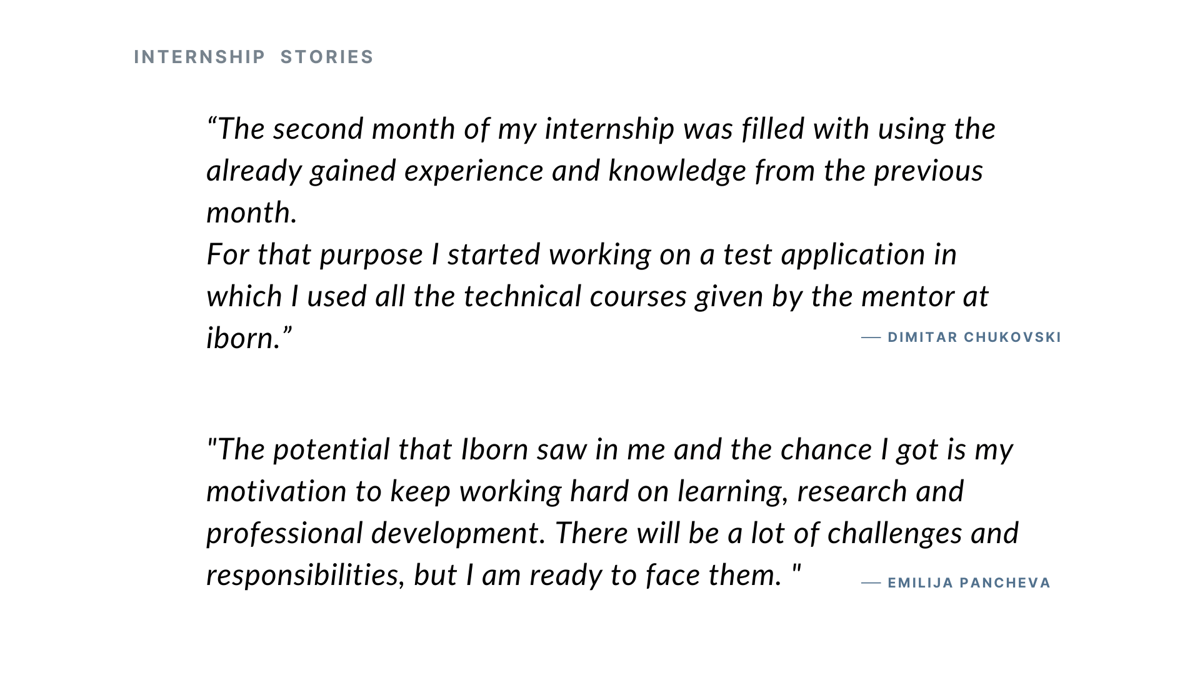Click the line 'which I used all the technical courses'

(598, 297)
